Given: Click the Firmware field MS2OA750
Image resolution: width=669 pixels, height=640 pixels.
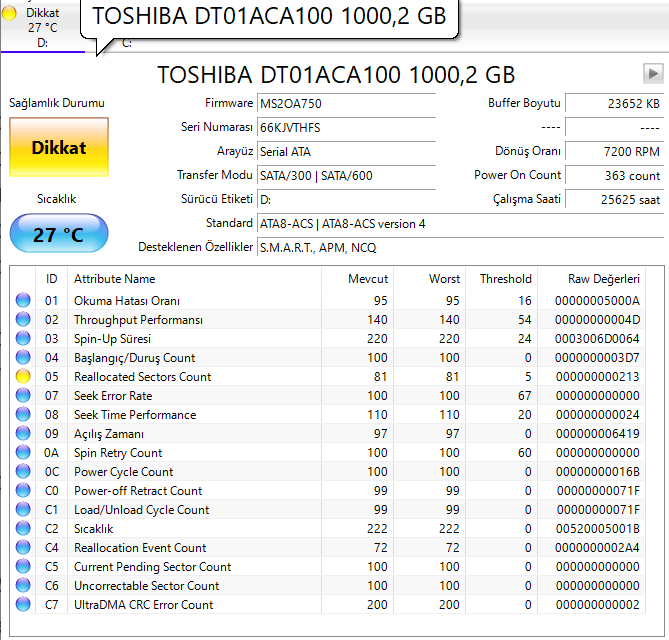Looking at the screenshot, I should point(346,103).
